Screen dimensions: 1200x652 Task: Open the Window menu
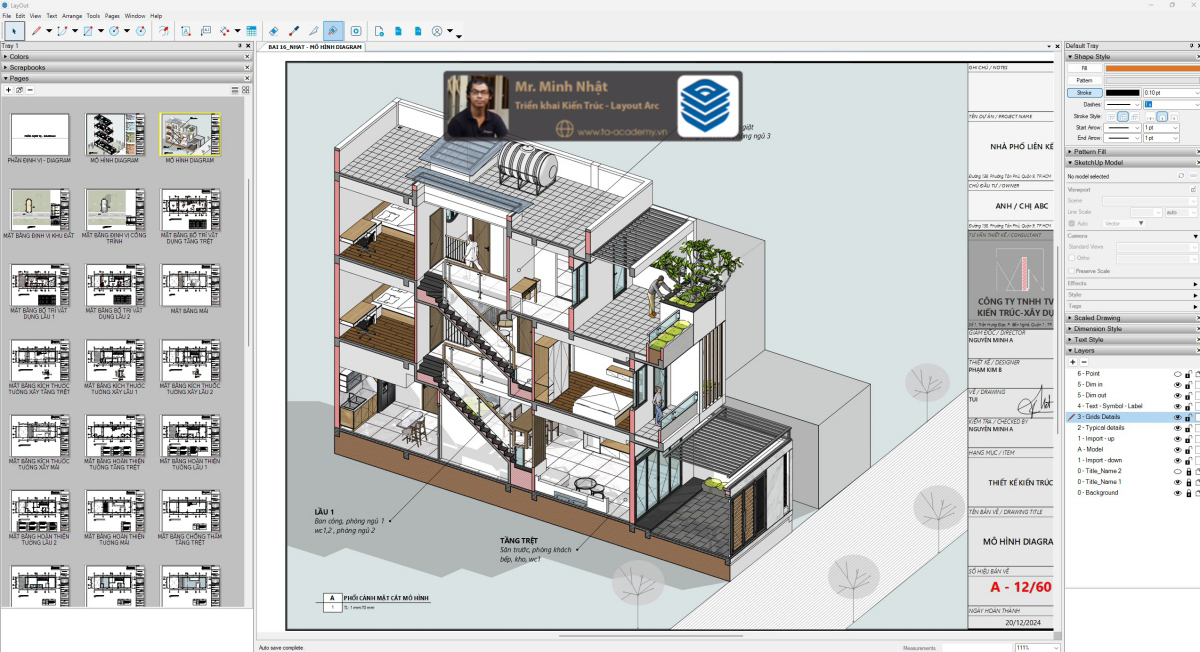click(135, 16)
